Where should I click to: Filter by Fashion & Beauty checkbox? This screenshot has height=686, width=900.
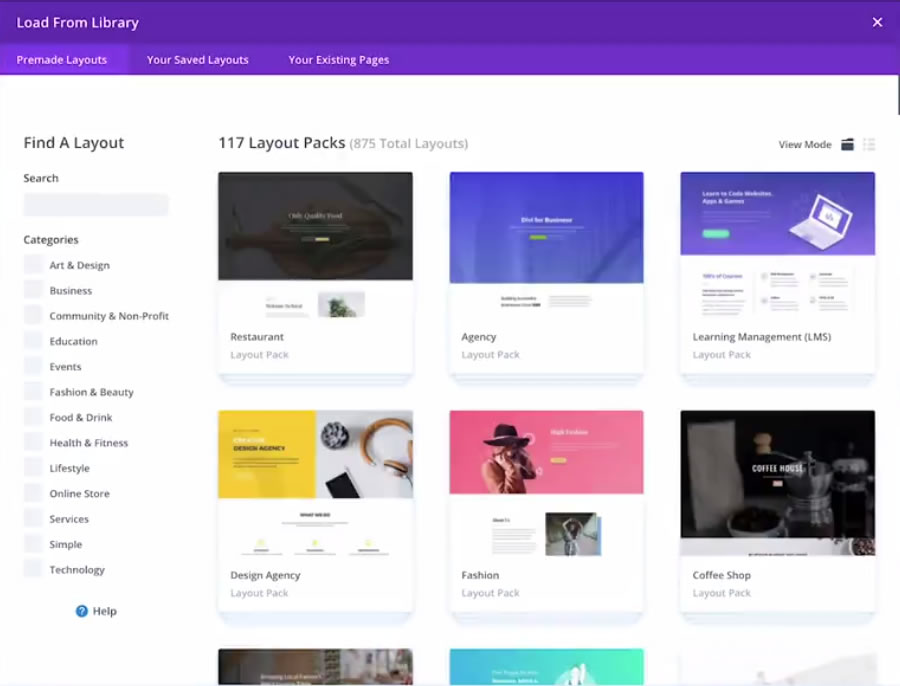tap(33, 392)
